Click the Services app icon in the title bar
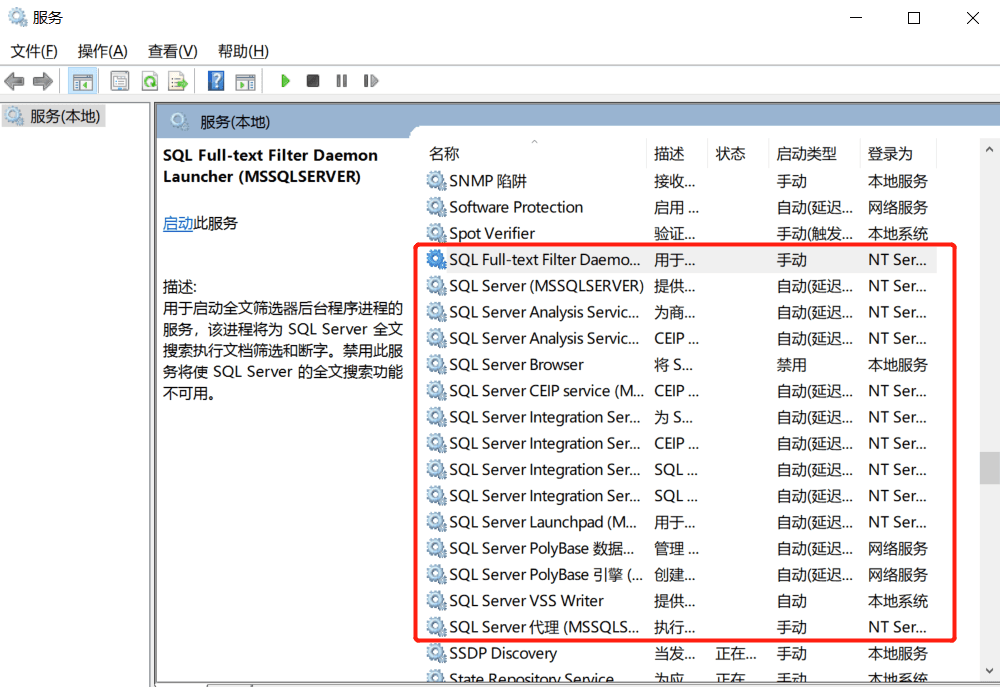This screenshot has height=687, width=1000. [x=17, y=17]
